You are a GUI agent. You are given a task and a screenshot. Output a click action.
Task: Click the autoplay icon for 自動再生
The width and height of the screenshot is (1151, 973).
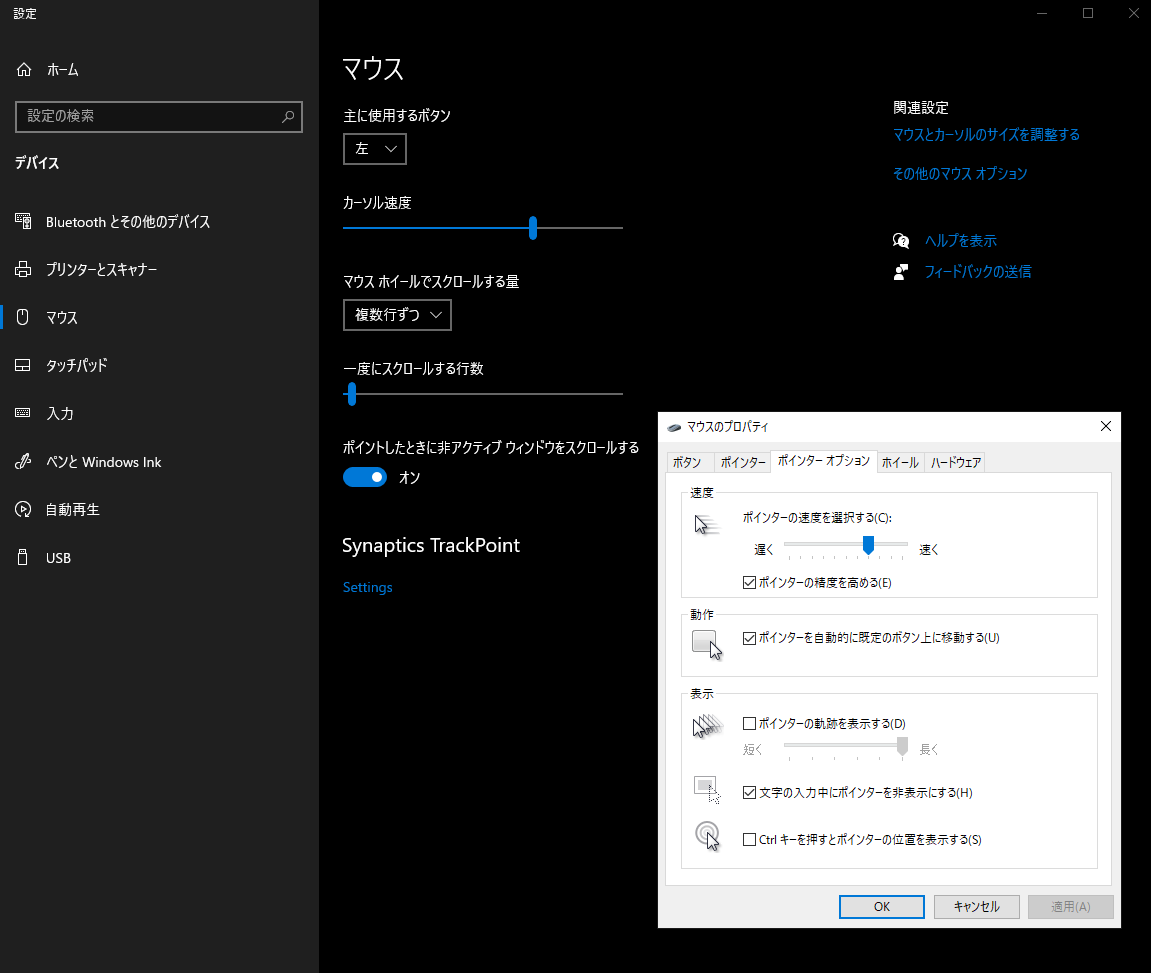tap(23, 509)
